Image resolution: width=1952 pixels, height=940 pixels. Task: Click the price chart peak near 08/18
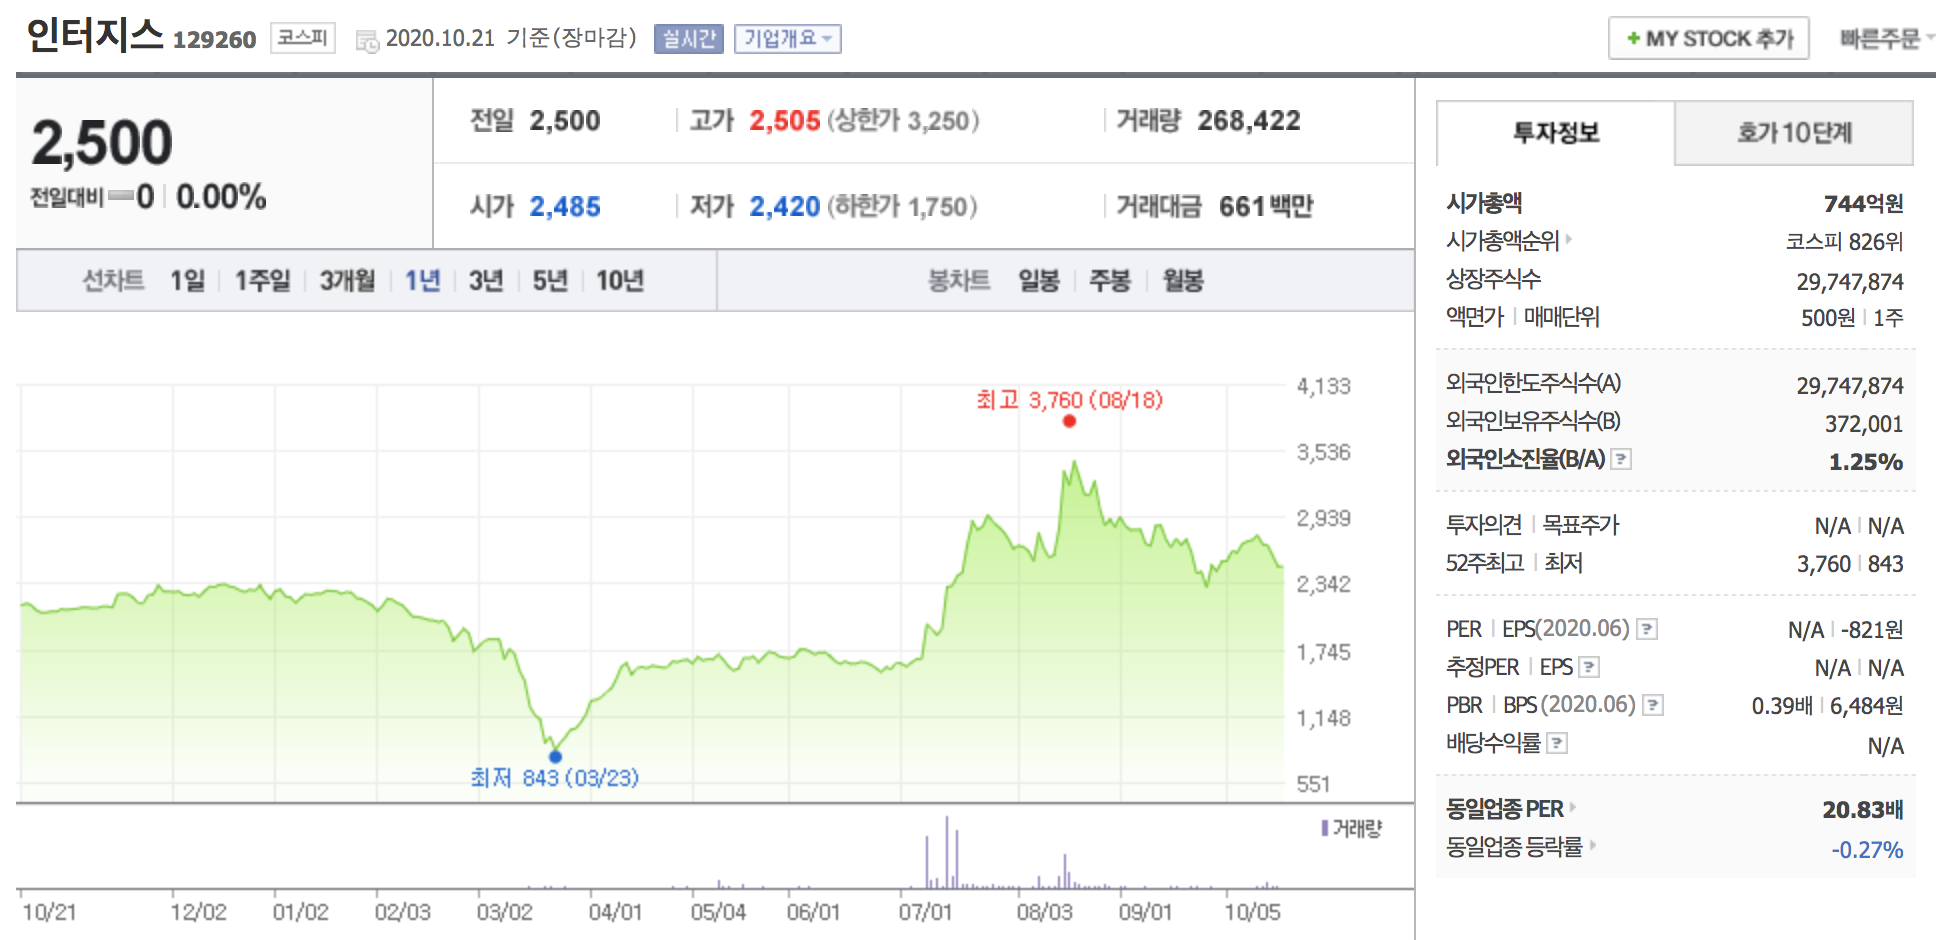[x=1074, y=462]
